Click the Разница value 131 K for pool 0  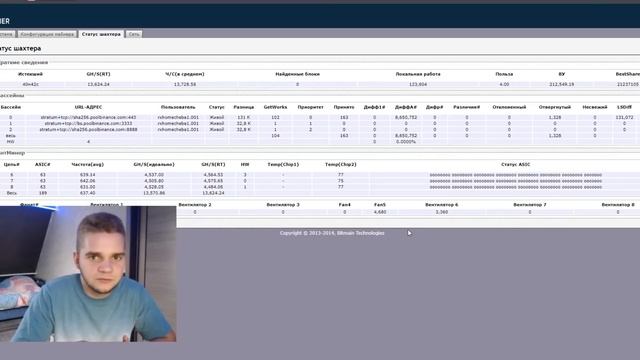coord(244,117)
